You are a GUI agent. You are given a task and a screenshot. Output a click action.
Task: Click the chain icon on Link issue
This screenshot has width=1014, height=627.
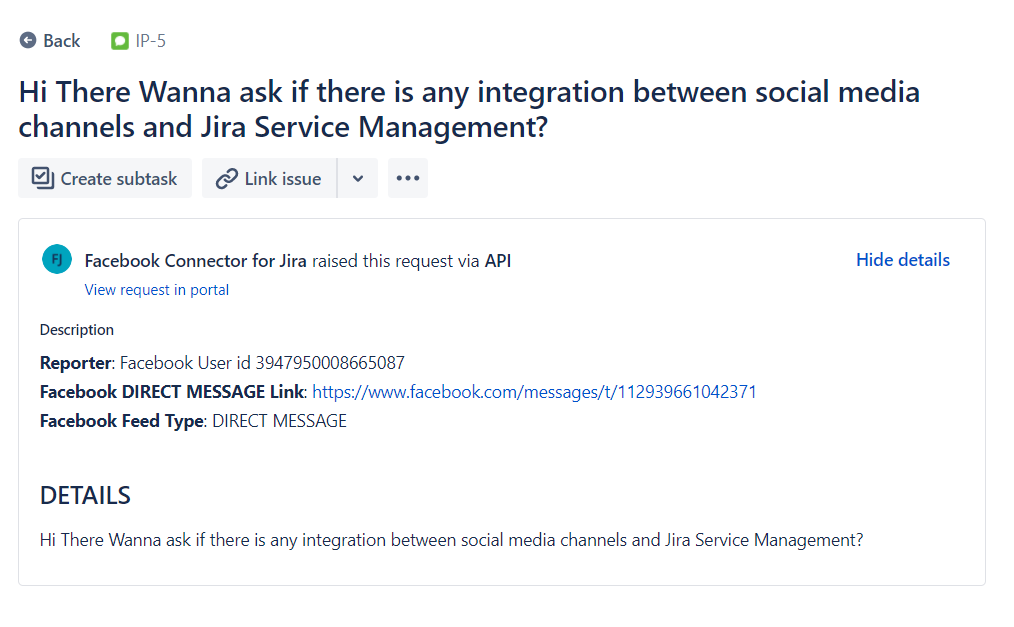[226, 178]
